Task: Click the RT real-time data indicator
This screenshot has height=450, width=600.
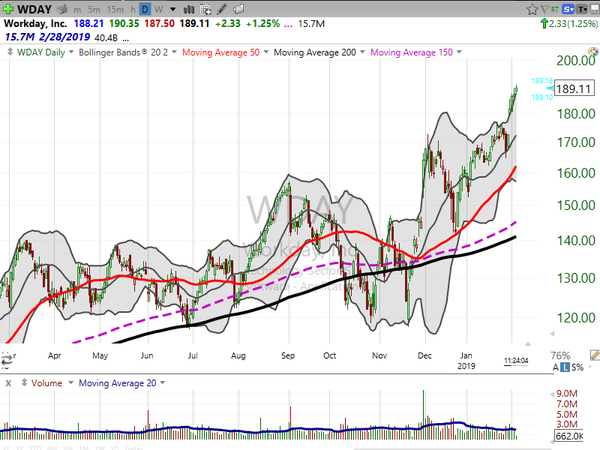Action: (x=555, y=9)
